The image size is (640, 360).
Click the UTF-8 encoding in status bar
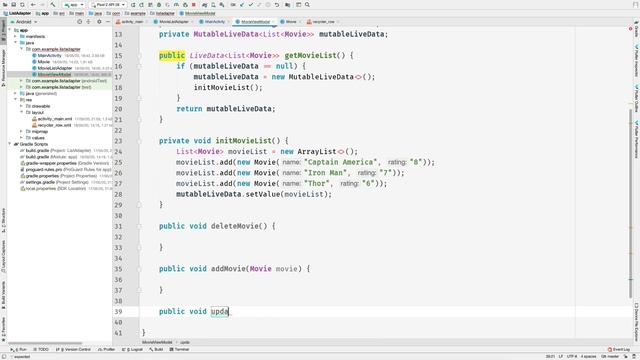click(x=572, y=356)
